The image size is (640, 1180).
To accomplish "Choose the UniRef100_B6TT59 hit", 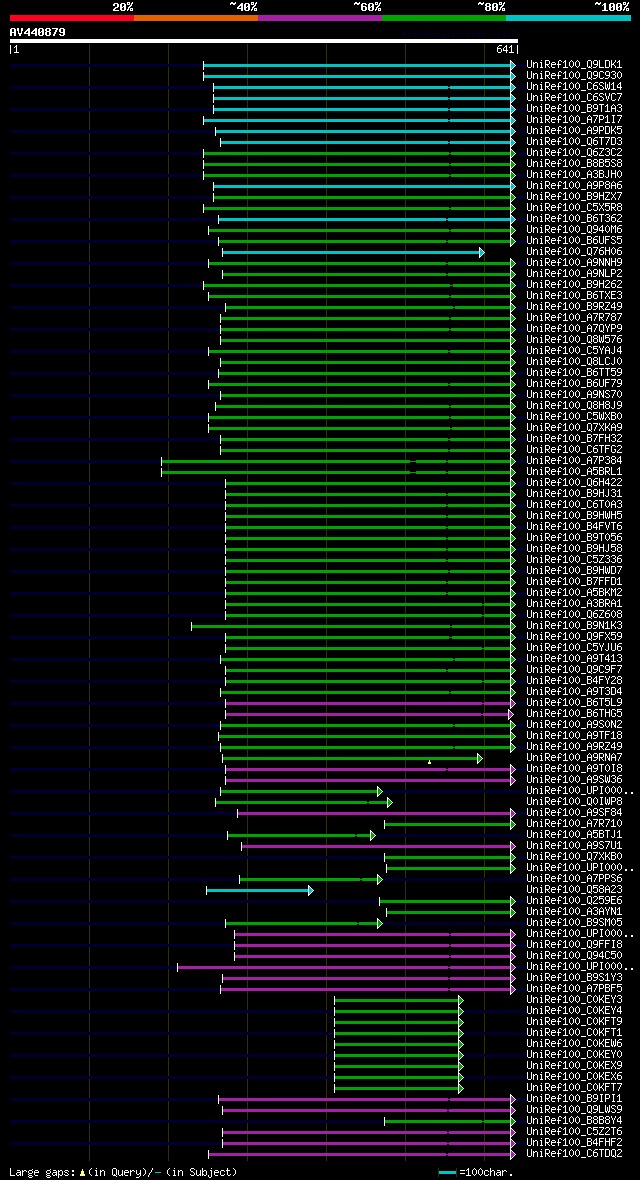I will pos(574,373).
